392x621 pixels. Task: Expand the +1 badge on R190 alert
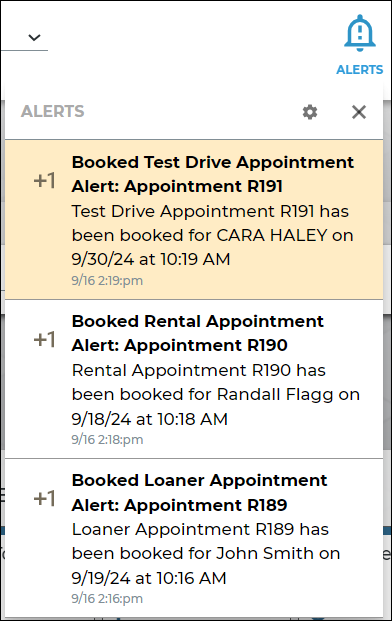[44, 339]
